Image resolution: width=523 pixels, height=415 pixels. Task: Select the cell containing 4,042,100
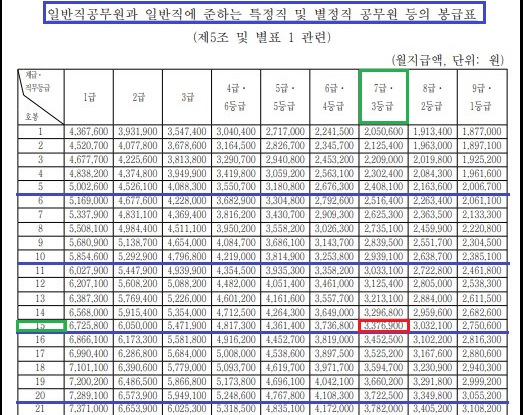point(334,382)
